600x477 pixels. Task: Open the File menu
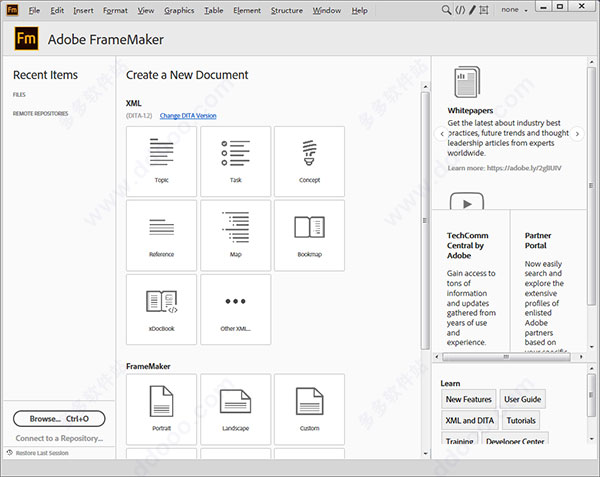point(34,10)
